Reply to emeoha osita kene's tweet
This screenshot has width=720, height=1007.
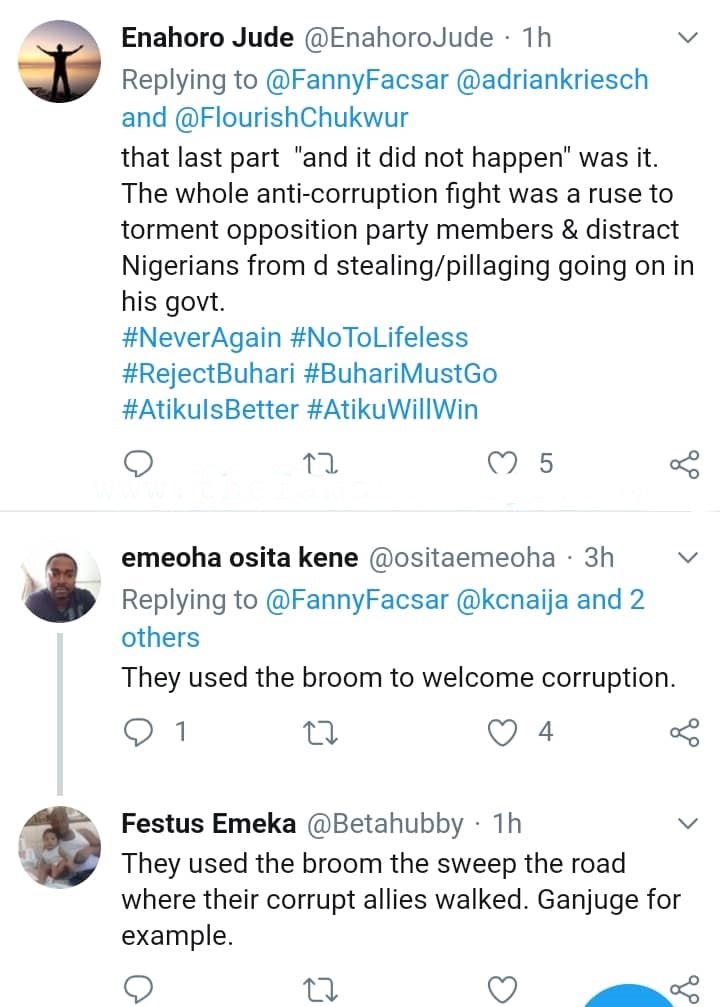[137, 732]
